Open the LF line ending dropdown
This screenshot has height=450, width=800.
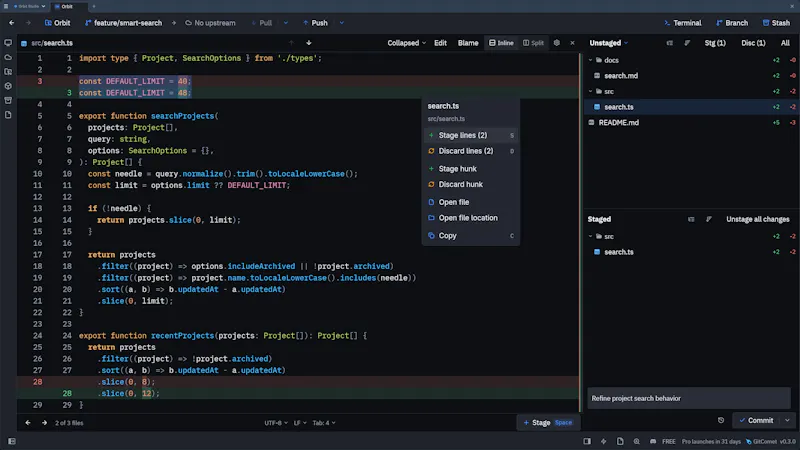299,422
